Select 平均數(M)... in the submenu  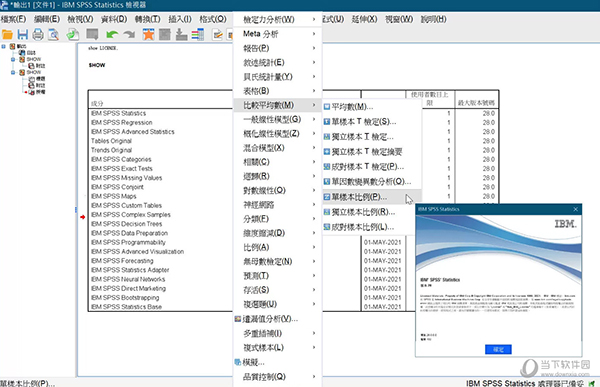click(x=372, y=107)
